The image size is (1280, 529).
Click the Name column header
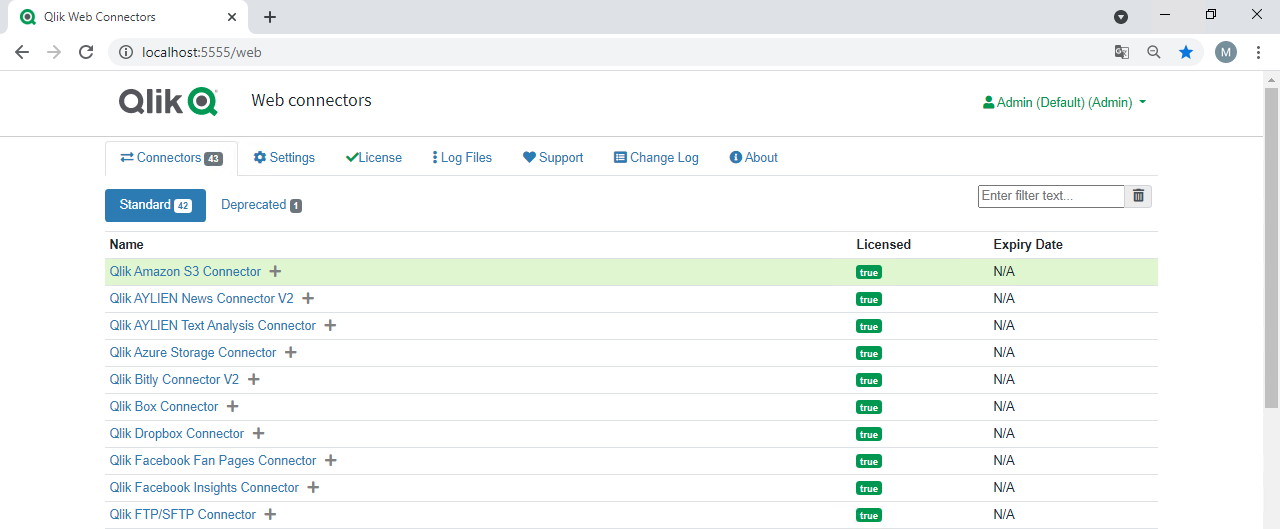point(127,245)
